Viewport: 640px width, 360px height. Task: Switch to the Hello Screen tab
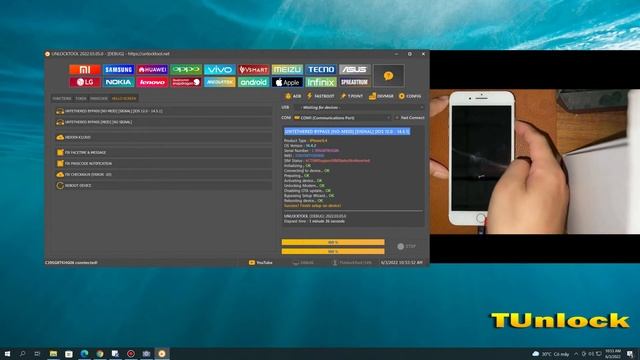(124, 98)
